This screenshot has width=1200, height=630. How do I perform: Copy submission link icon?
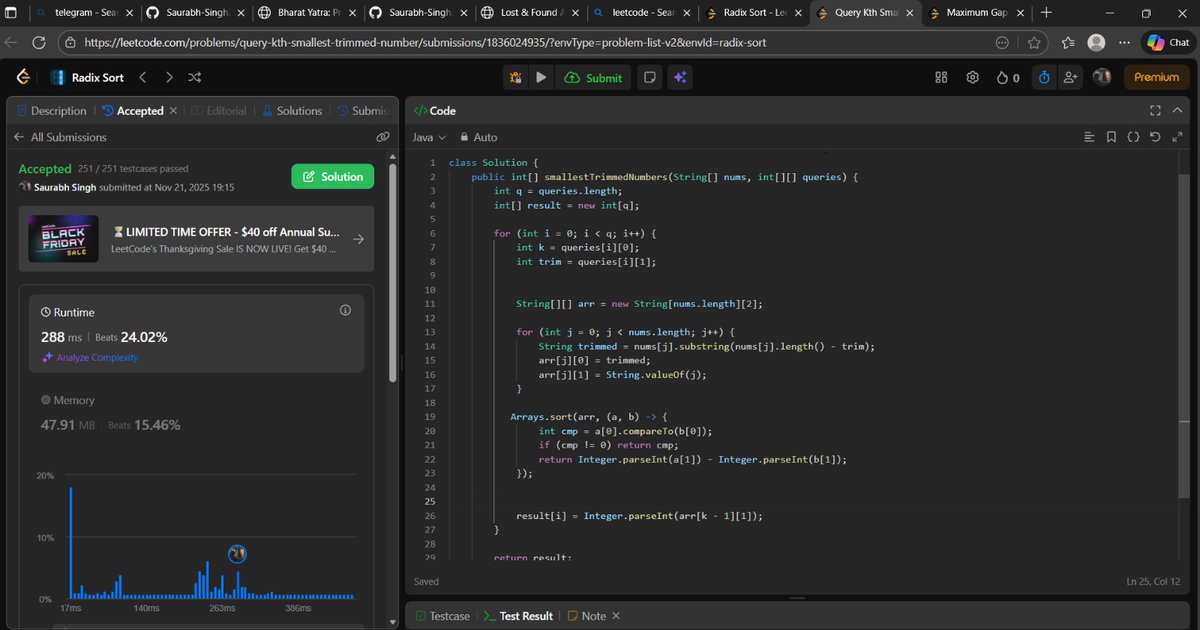pyautogui.click(x=382, y=137)
